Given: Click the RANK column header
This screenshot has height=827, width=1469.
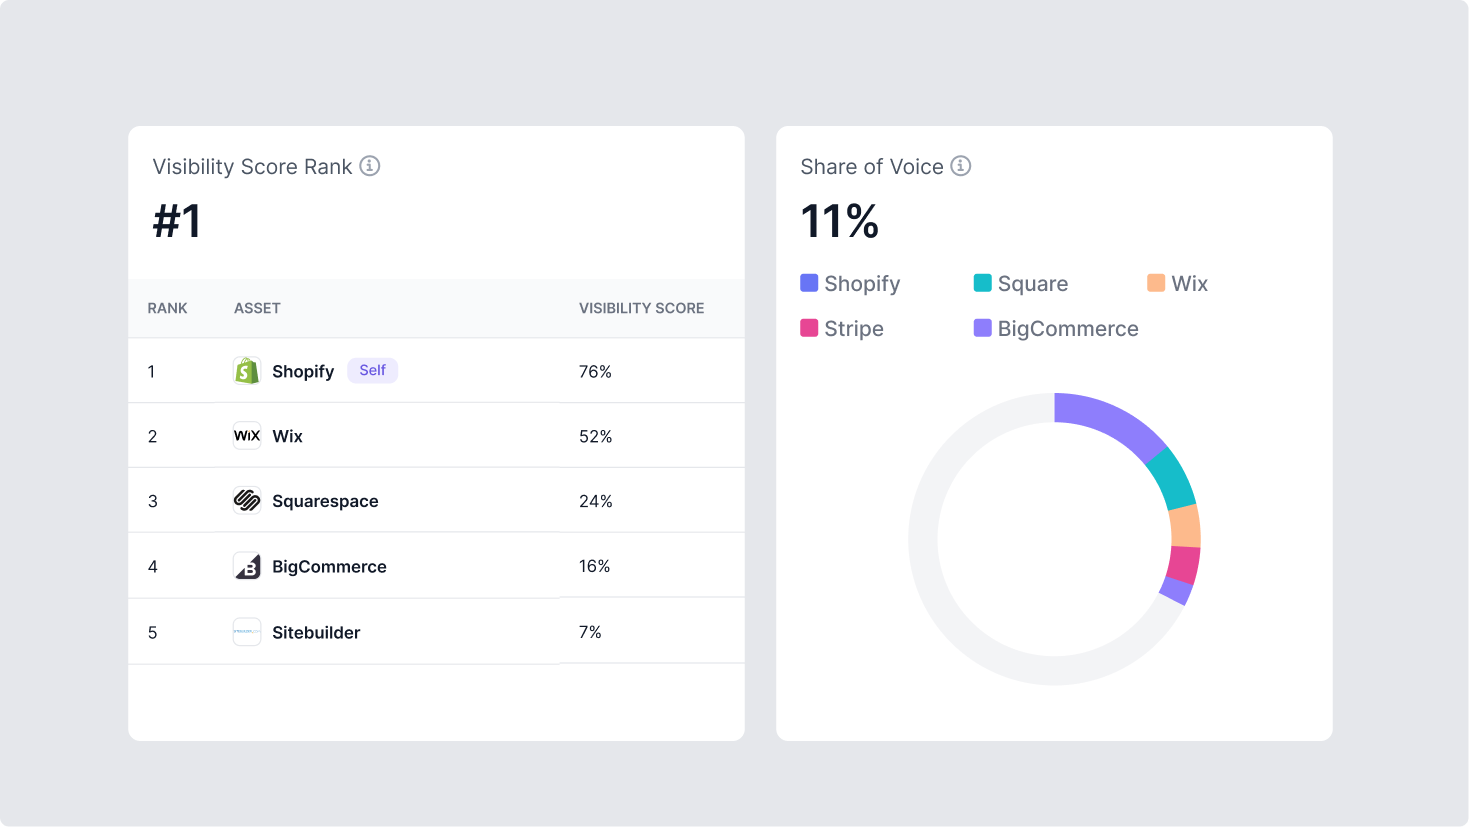Looking at the screenshot, I should [167, 308].
